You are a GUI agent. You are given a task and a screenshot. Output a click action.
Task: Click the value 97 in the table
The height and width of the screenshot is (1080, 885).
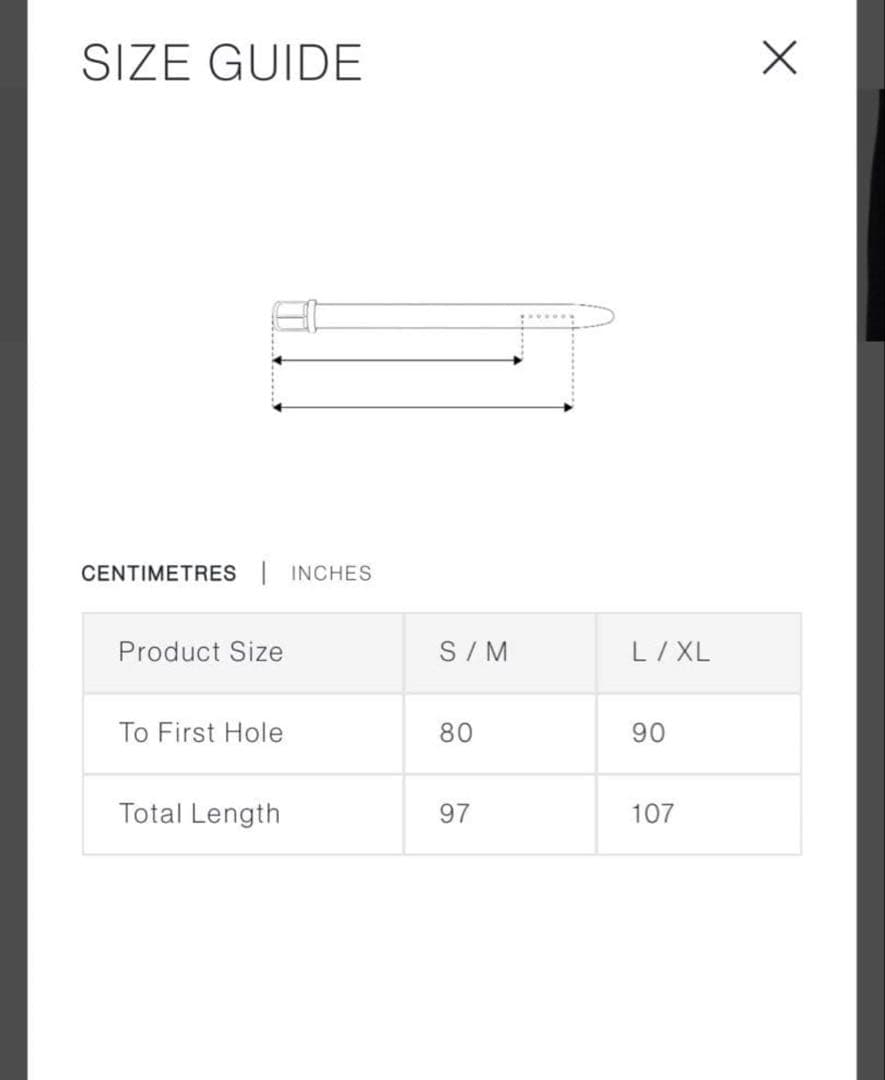(x=454, y=814)
